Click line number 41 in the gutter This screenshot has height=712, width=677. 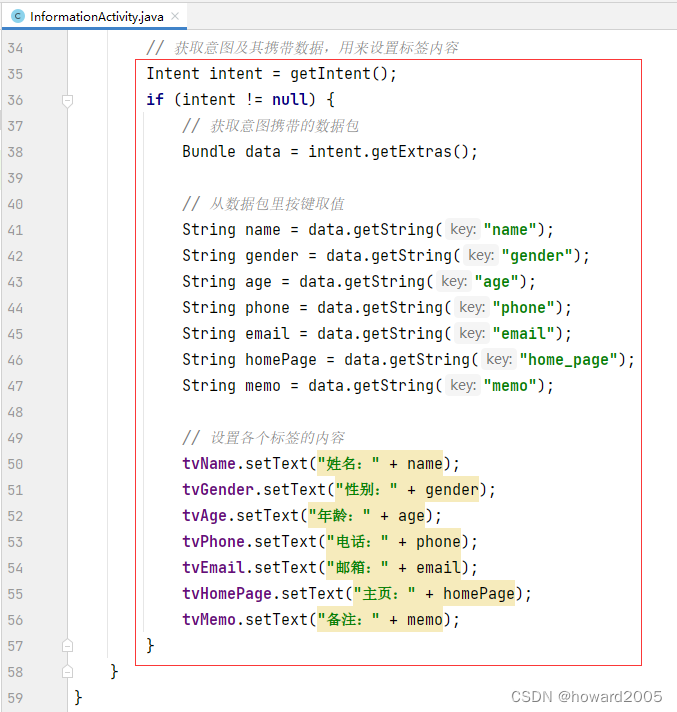(x=15, y=230)
